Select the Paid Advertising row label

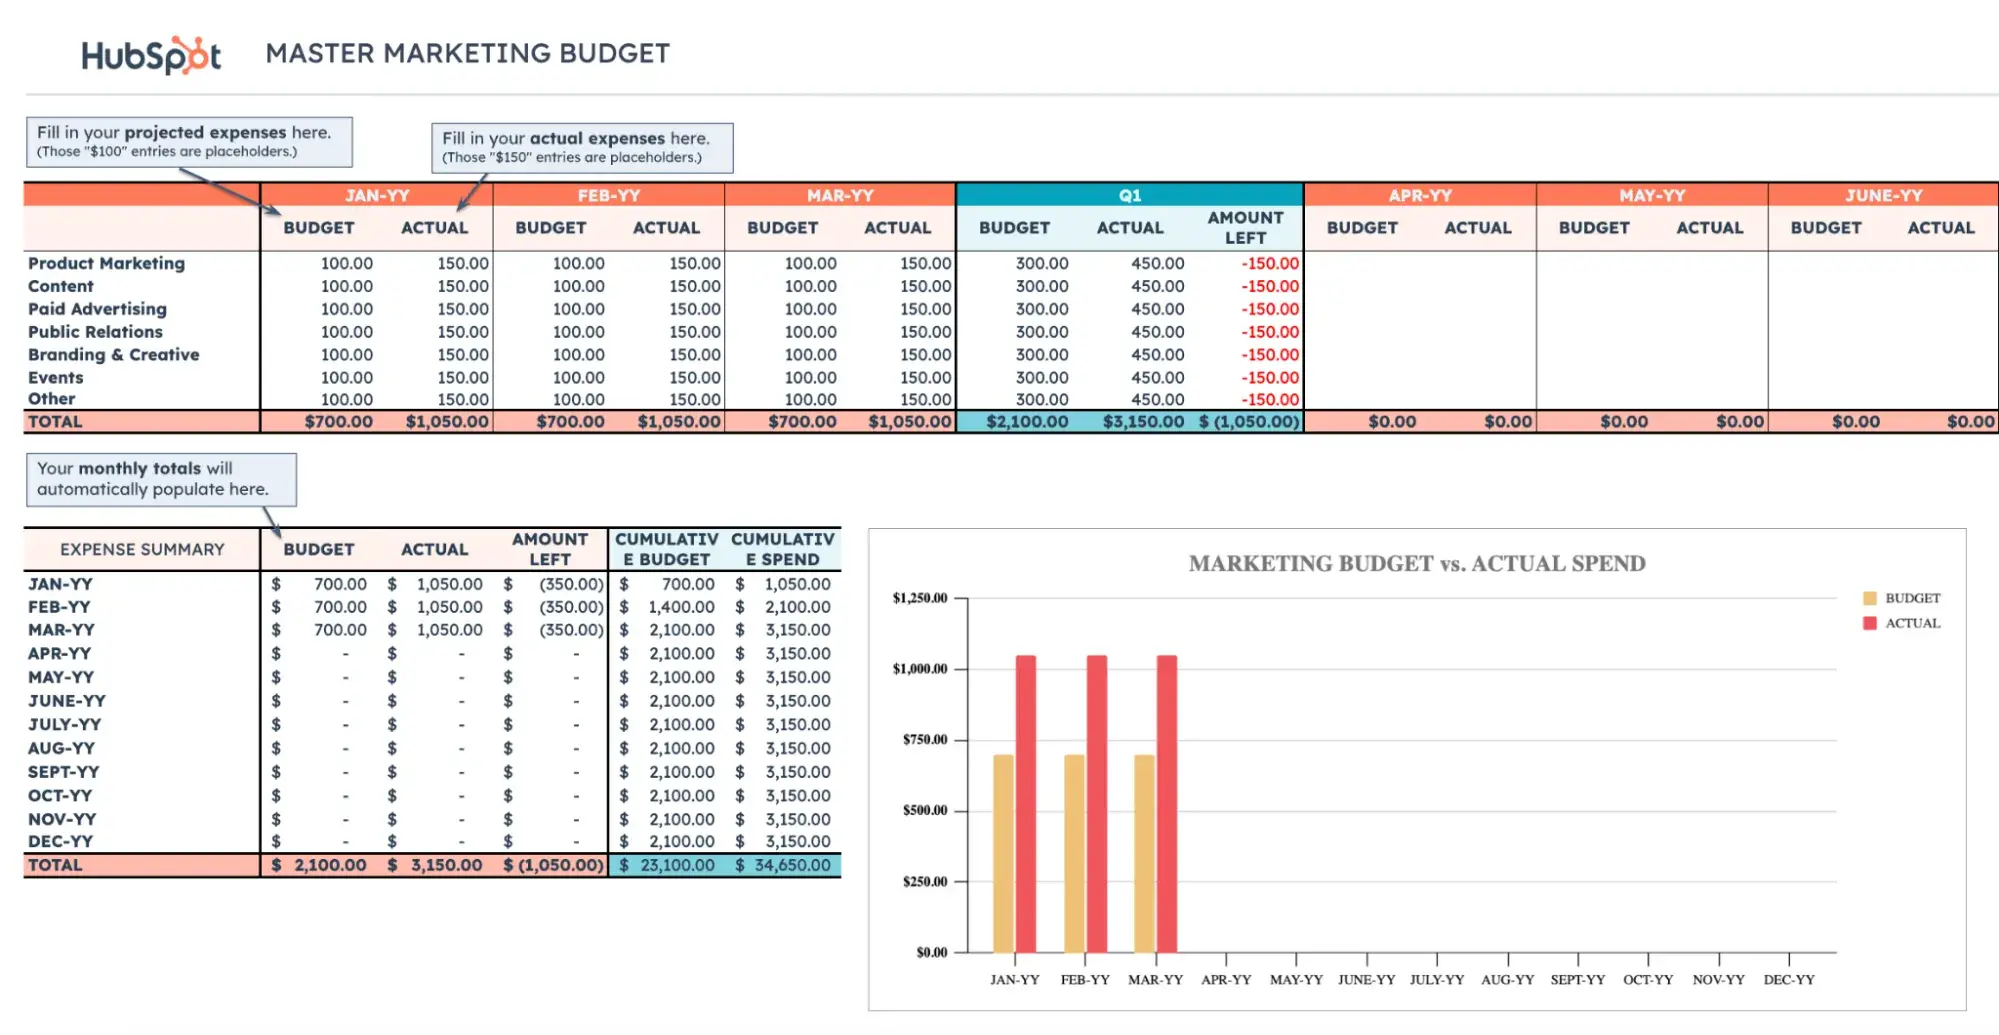(97, 309)
